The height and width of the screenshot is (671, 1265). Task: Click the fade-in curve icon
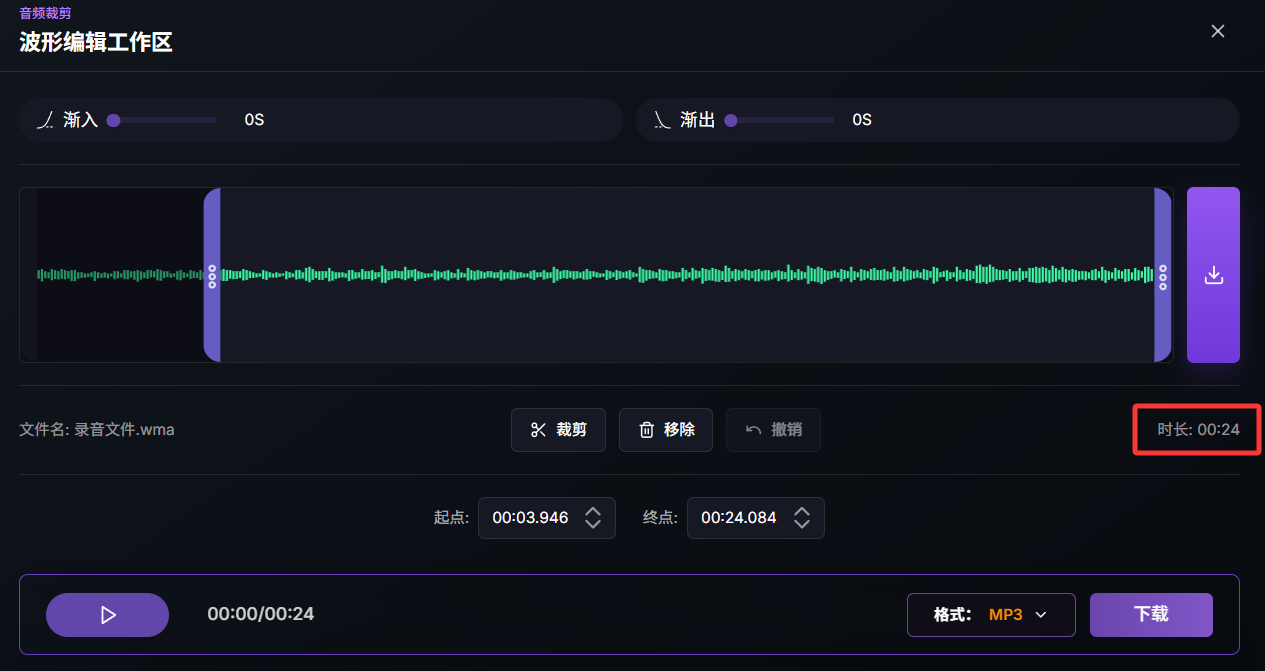point(46,120)
